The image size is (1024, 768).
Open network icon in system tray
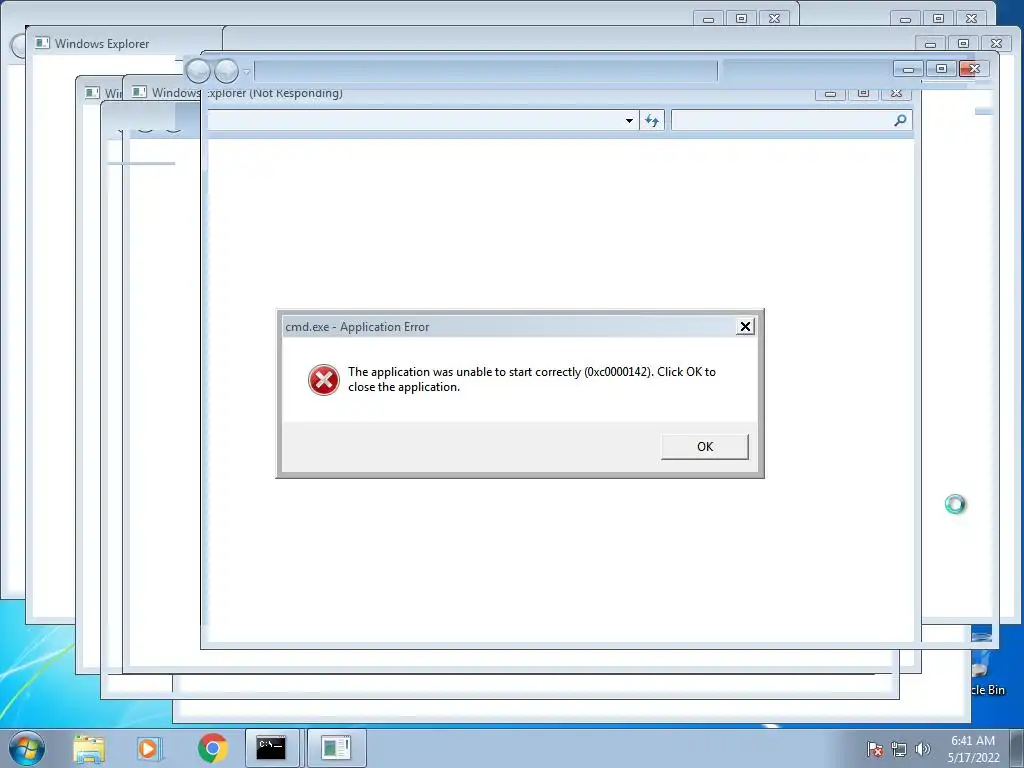tap(899, 749)
